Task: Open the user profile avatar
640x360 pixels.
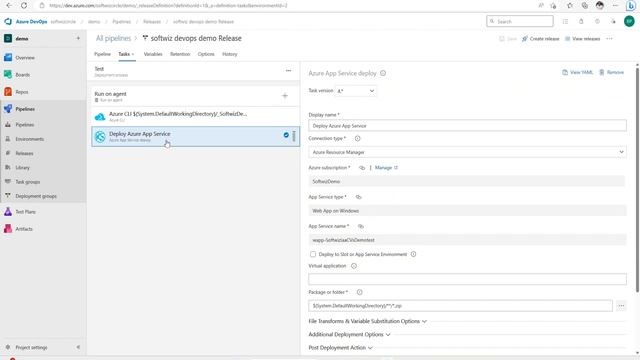Action: click(x=629, y=21)
